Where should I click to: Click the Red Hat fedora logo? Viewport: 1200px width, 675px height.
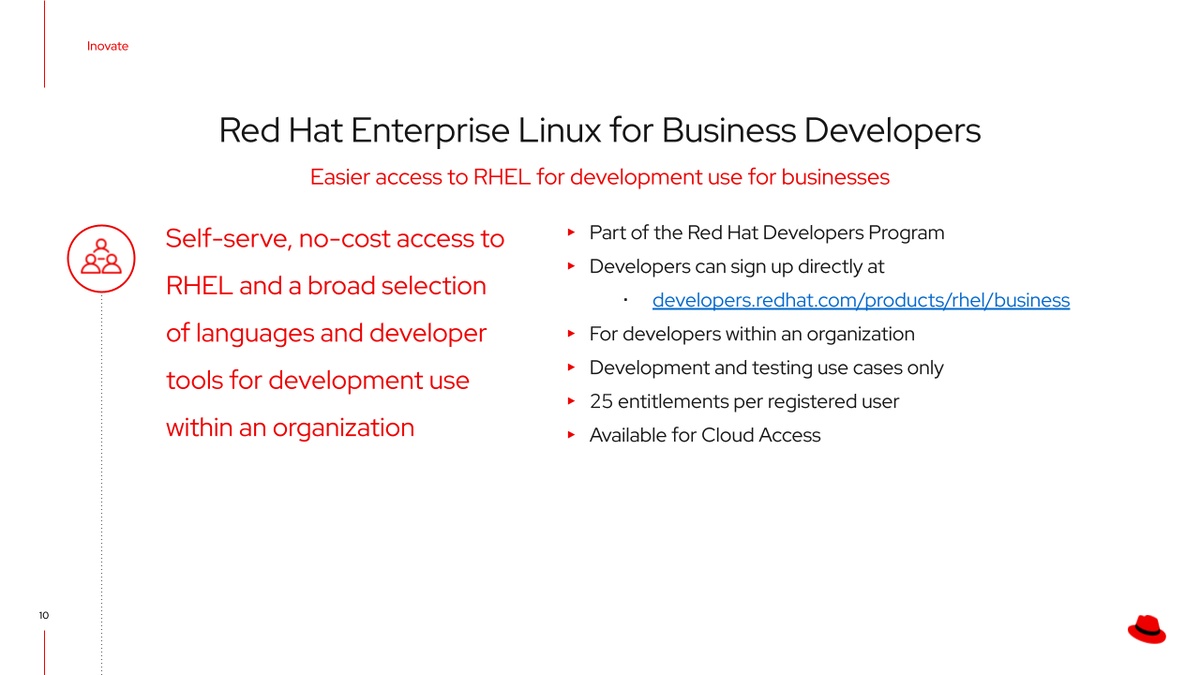click(1146, 628)
